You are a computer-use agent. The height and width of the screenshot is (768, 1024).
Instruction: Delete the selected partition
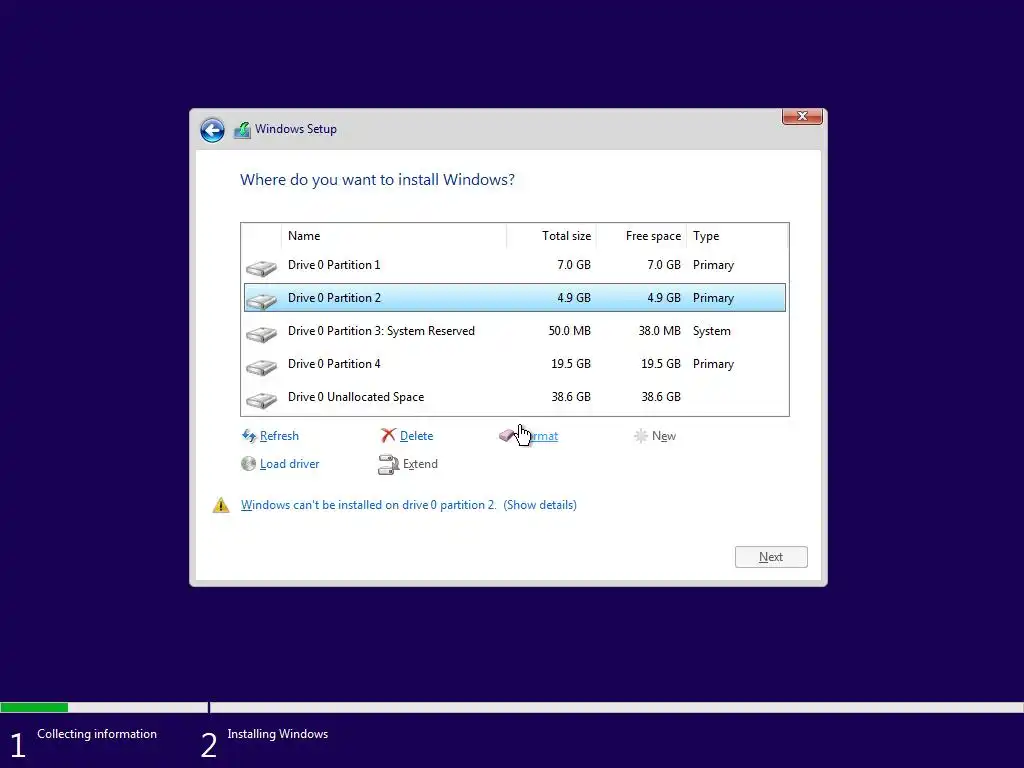click(416, 436)
